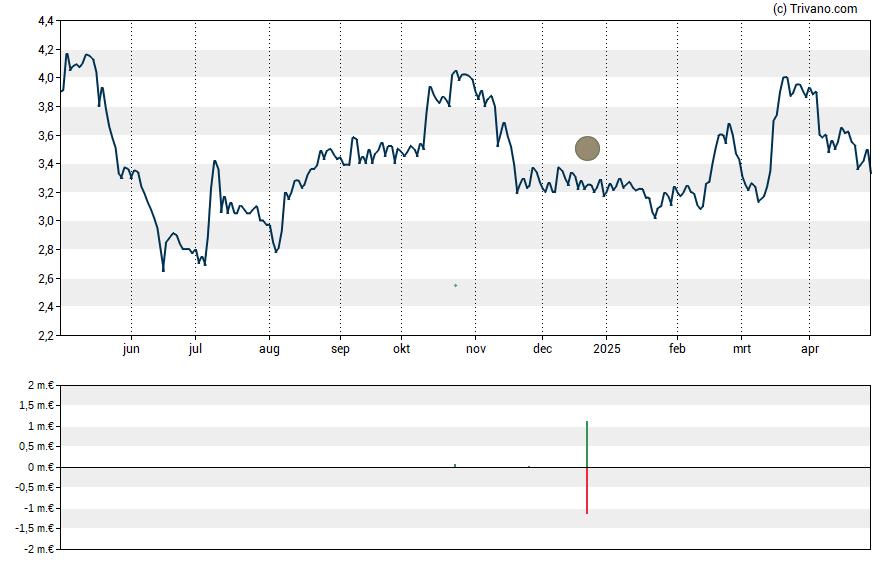Click the '-1,5 m.€' volume axis label
This screenshot has height=565, width=888.
click(35, 529)
